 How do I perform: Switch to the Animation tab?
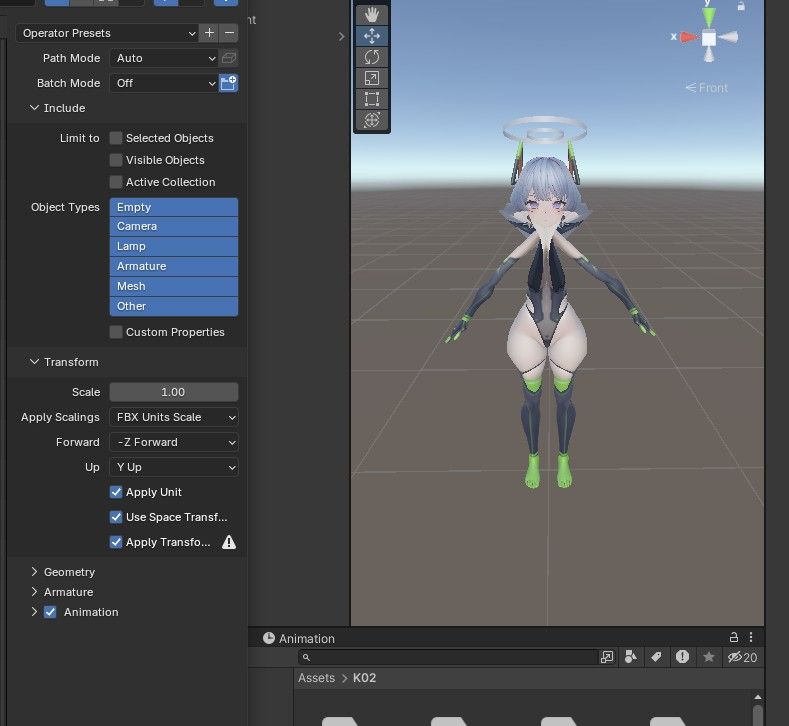pyautogui.click(x=299, y=638)
